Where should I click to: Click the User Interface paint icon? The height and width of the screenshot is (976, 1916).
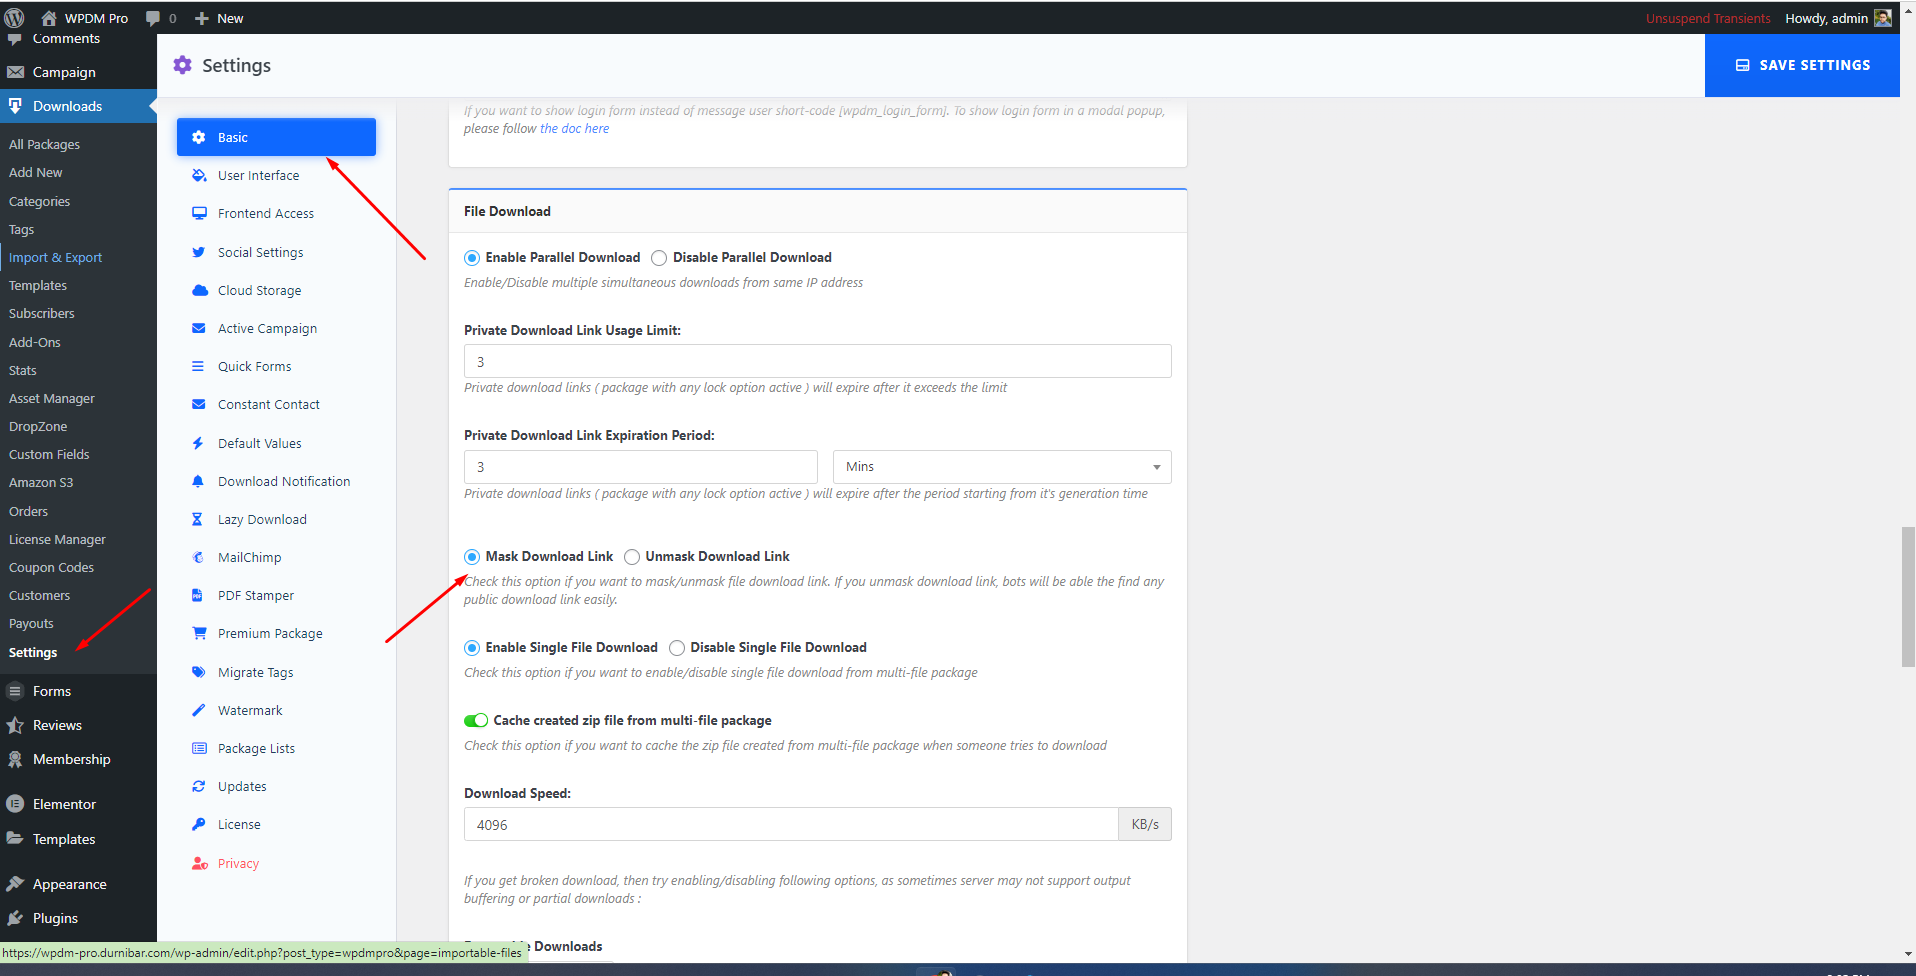(199, 175)
